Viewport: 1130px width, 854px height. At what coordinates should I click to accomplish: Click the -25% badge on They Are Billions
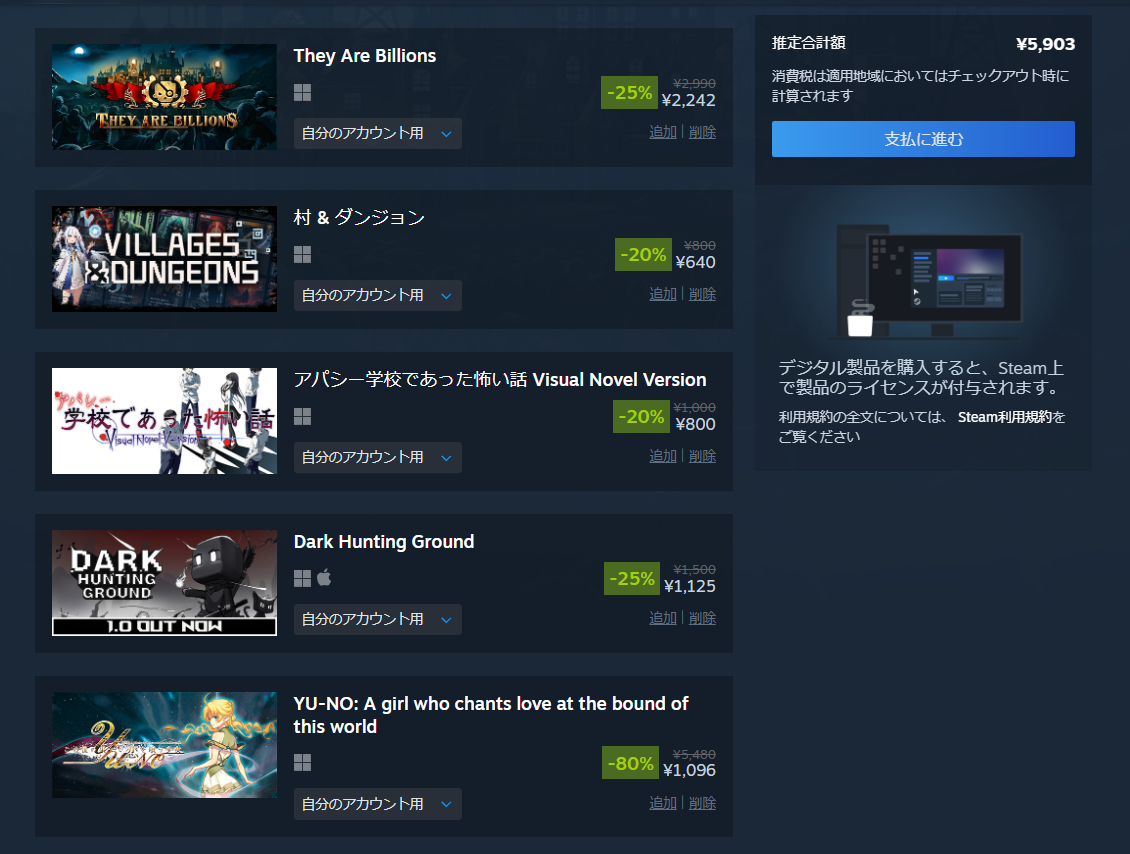(629, 92)
